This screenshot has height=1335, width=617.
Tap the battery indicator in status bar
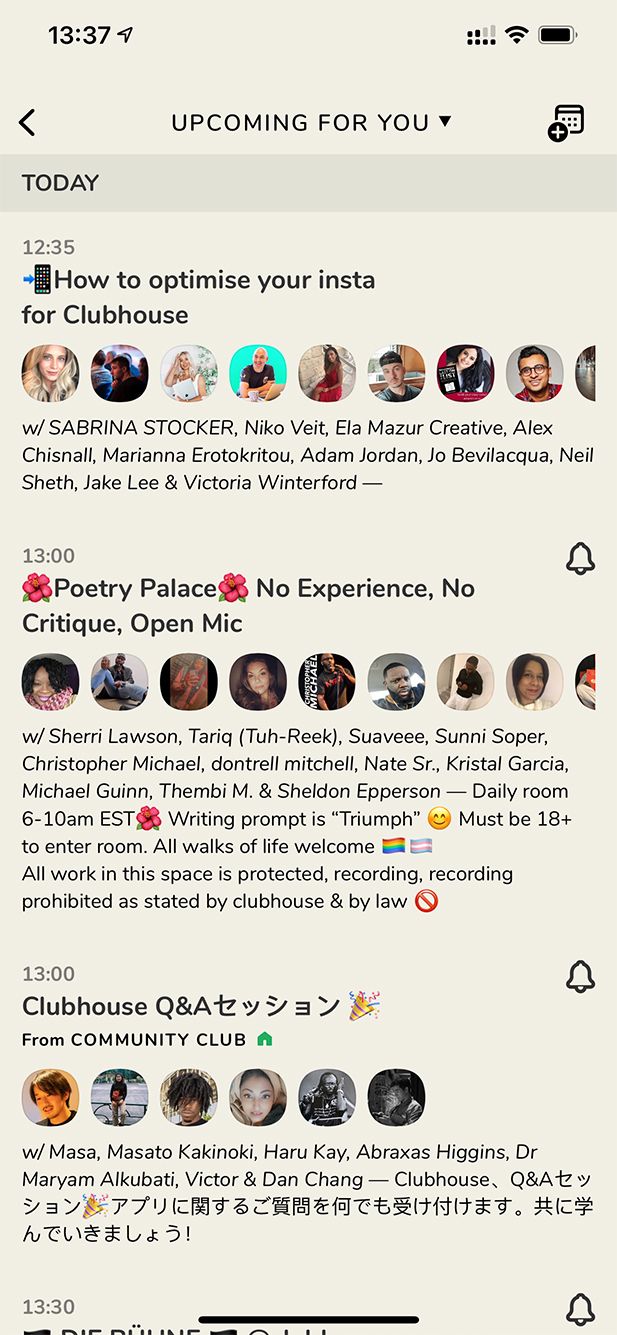click(558, 36)
